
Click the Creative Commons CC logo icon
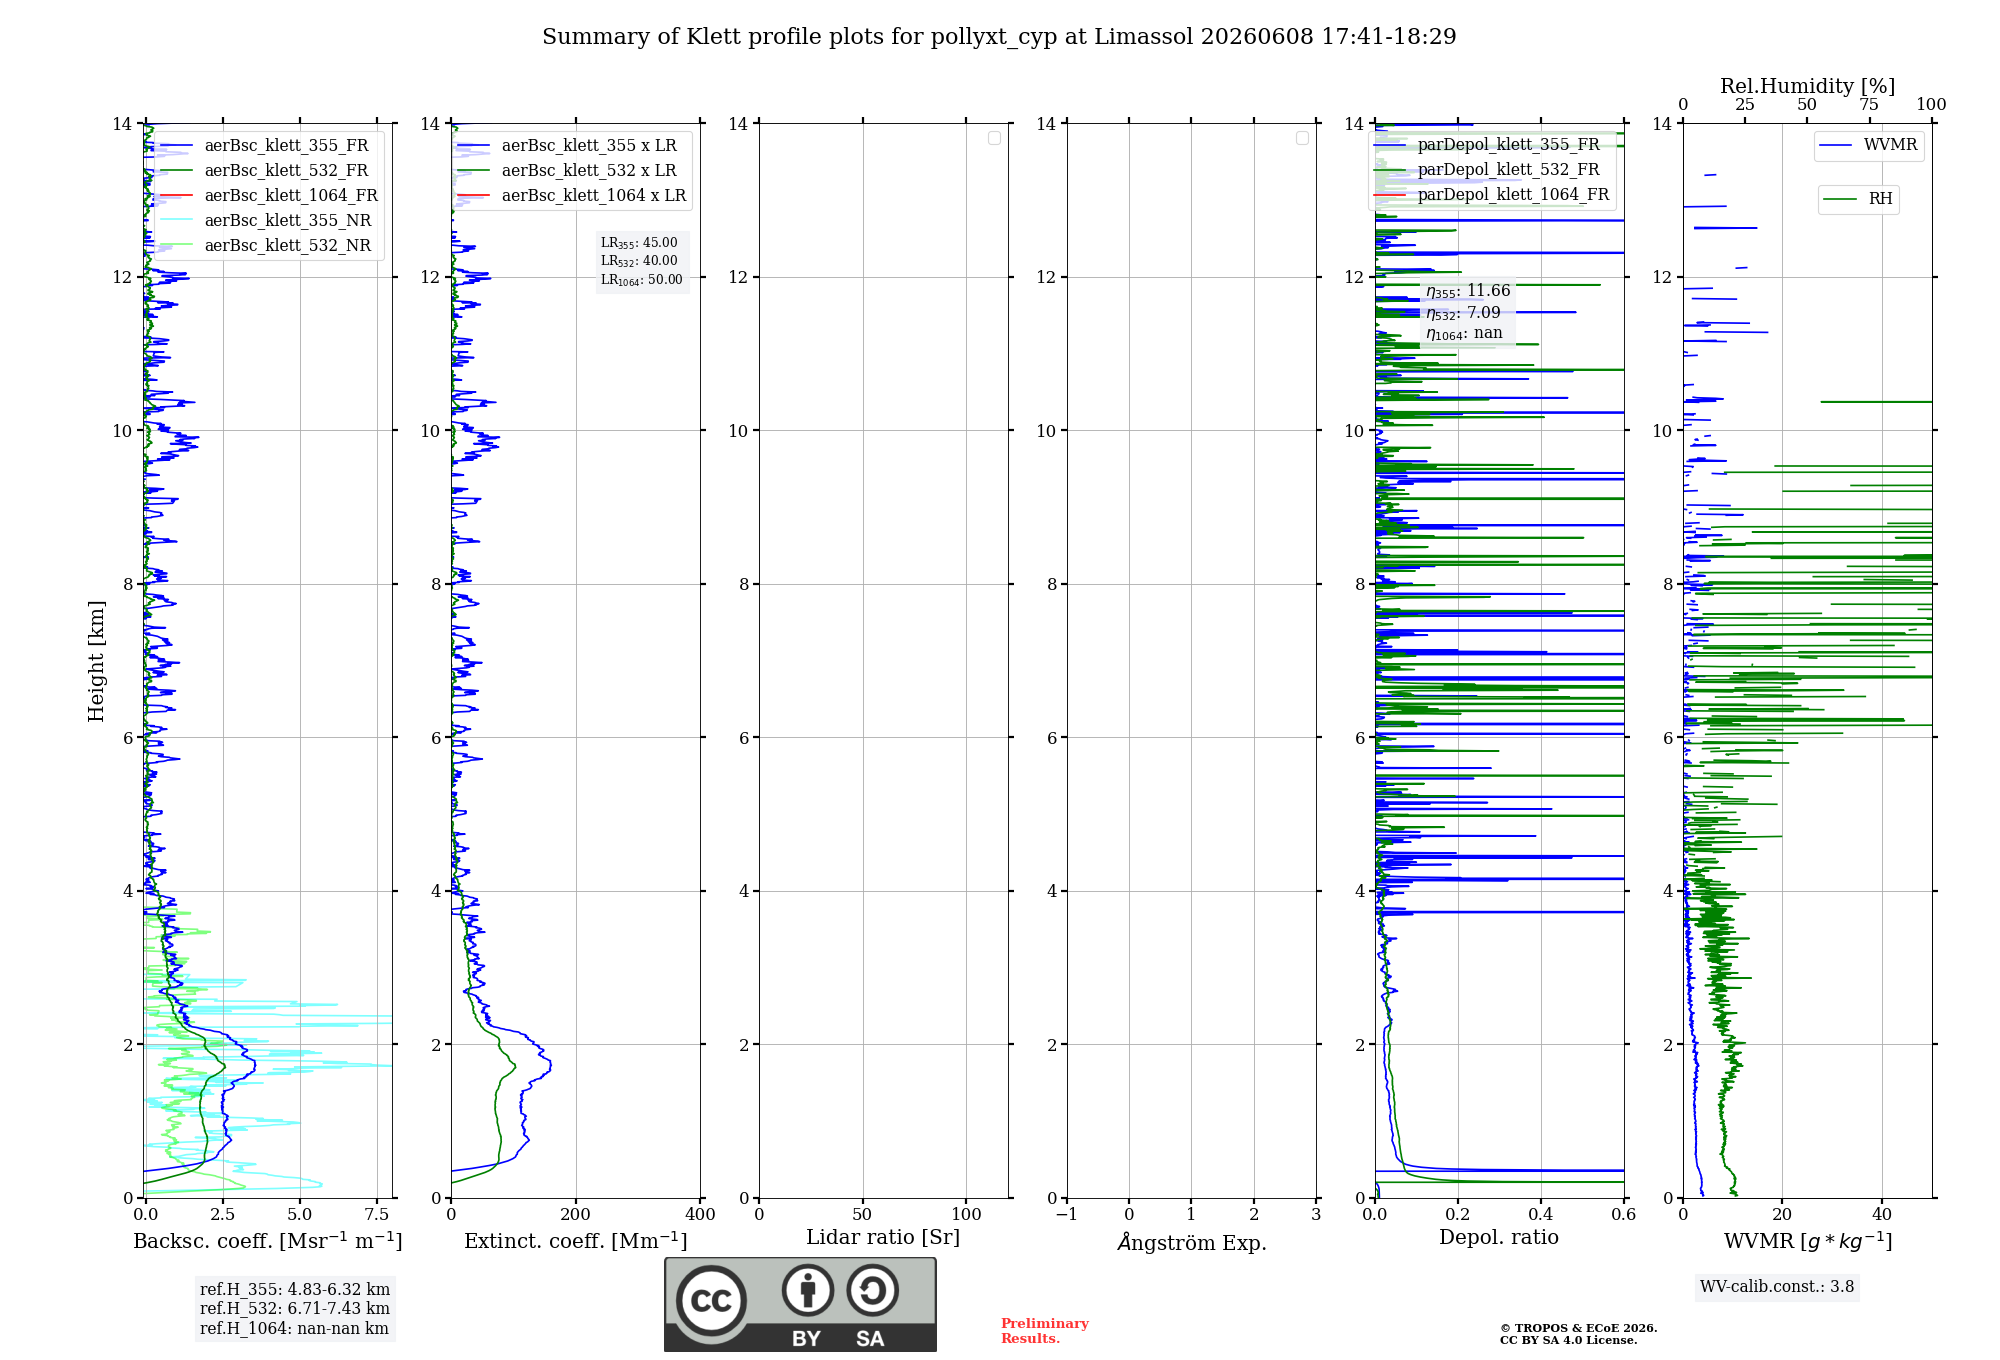point(711,1300)
